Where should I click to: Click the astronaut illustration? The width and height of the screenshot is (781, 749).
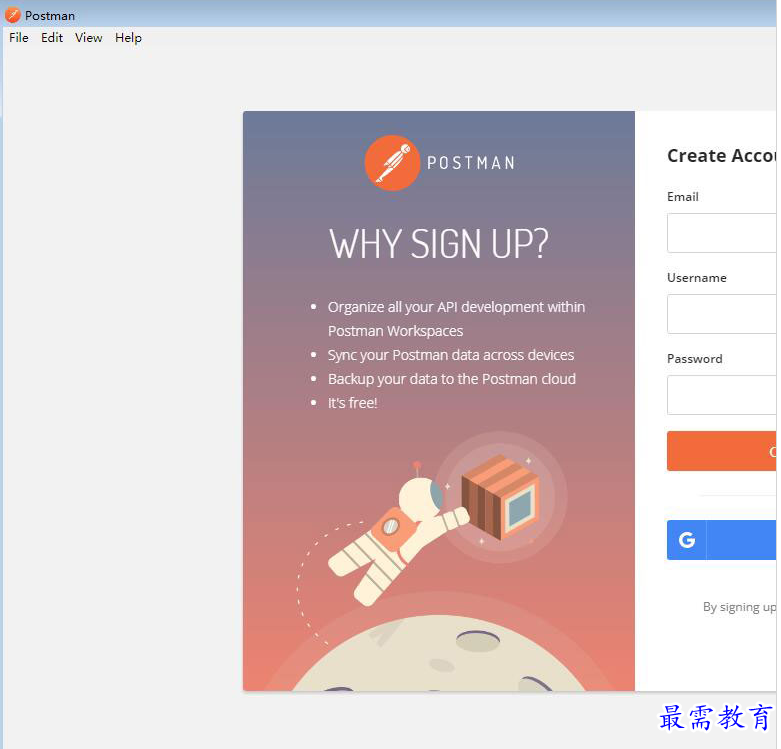[x=398, y=533]
